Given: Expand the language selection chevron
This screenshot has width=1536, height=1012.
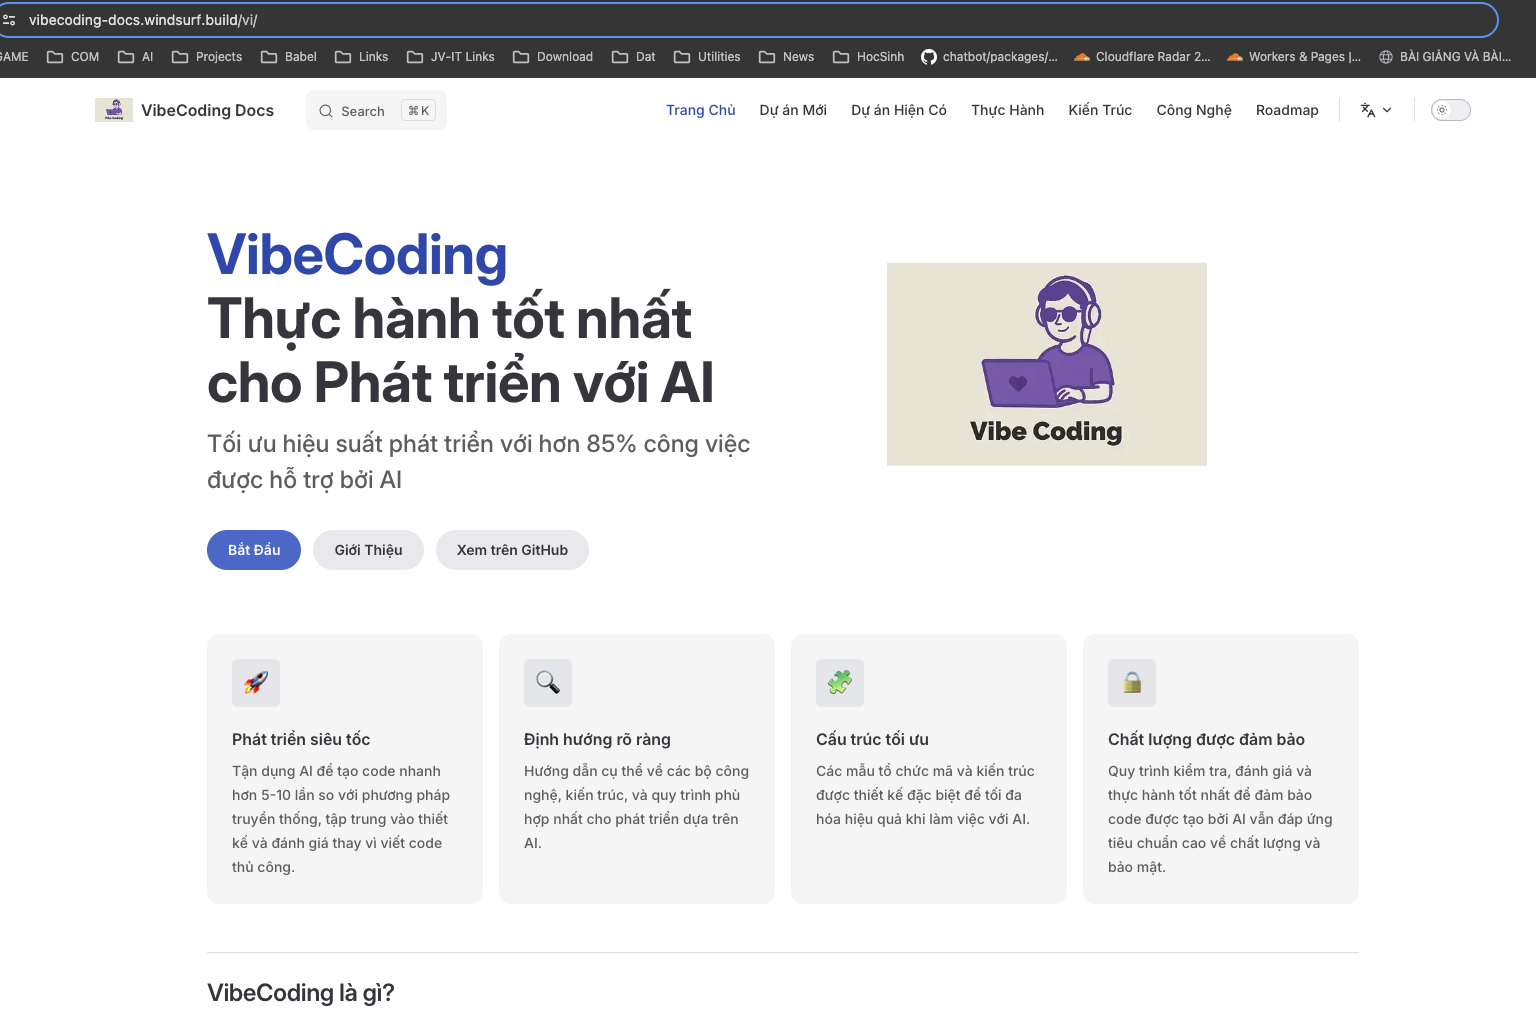Looking at the screenshot, I should tap(1388, 111).
